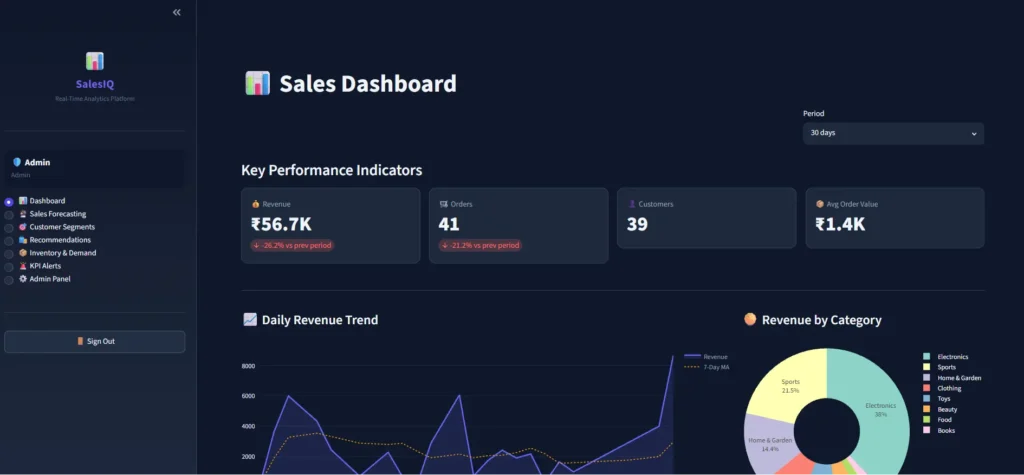Screen dimensions: 1024x475
Task: Click the Beauty orange swatch in legend
Action: pyautogui.click(x=926, y=409)
